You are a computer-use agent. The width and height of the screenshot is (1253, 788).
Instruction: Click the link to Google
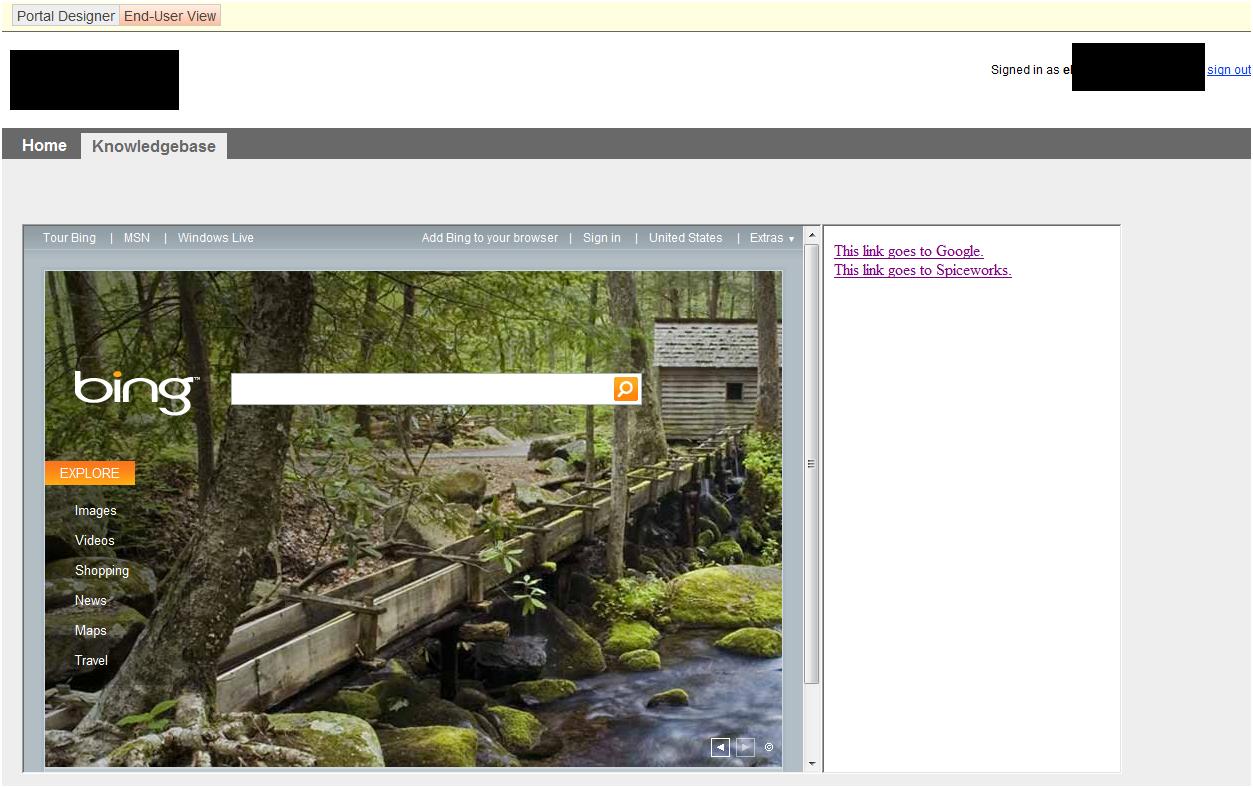[x=908, y=251]
